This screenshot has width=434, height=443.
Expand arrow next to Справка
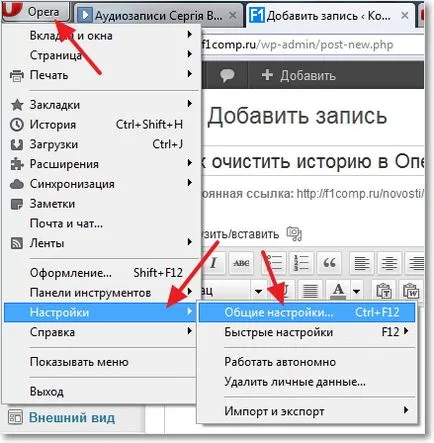tap(189, 331)
